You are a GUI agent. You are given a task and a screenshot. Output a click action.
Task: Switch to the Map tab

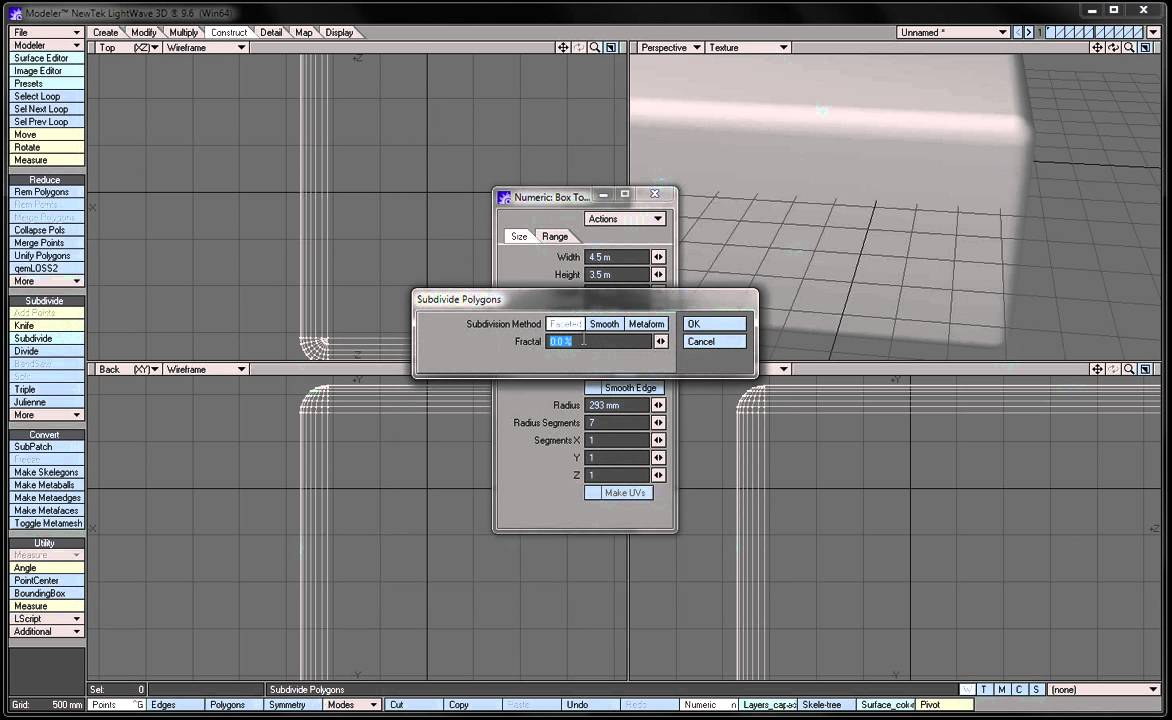(x=303, y=32)
